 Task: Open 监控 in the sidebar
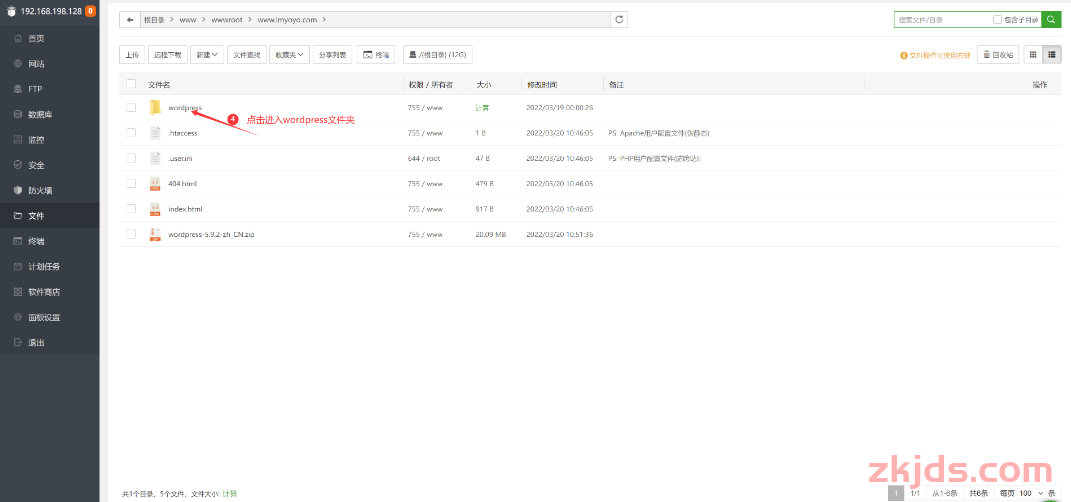click(49, 139)
